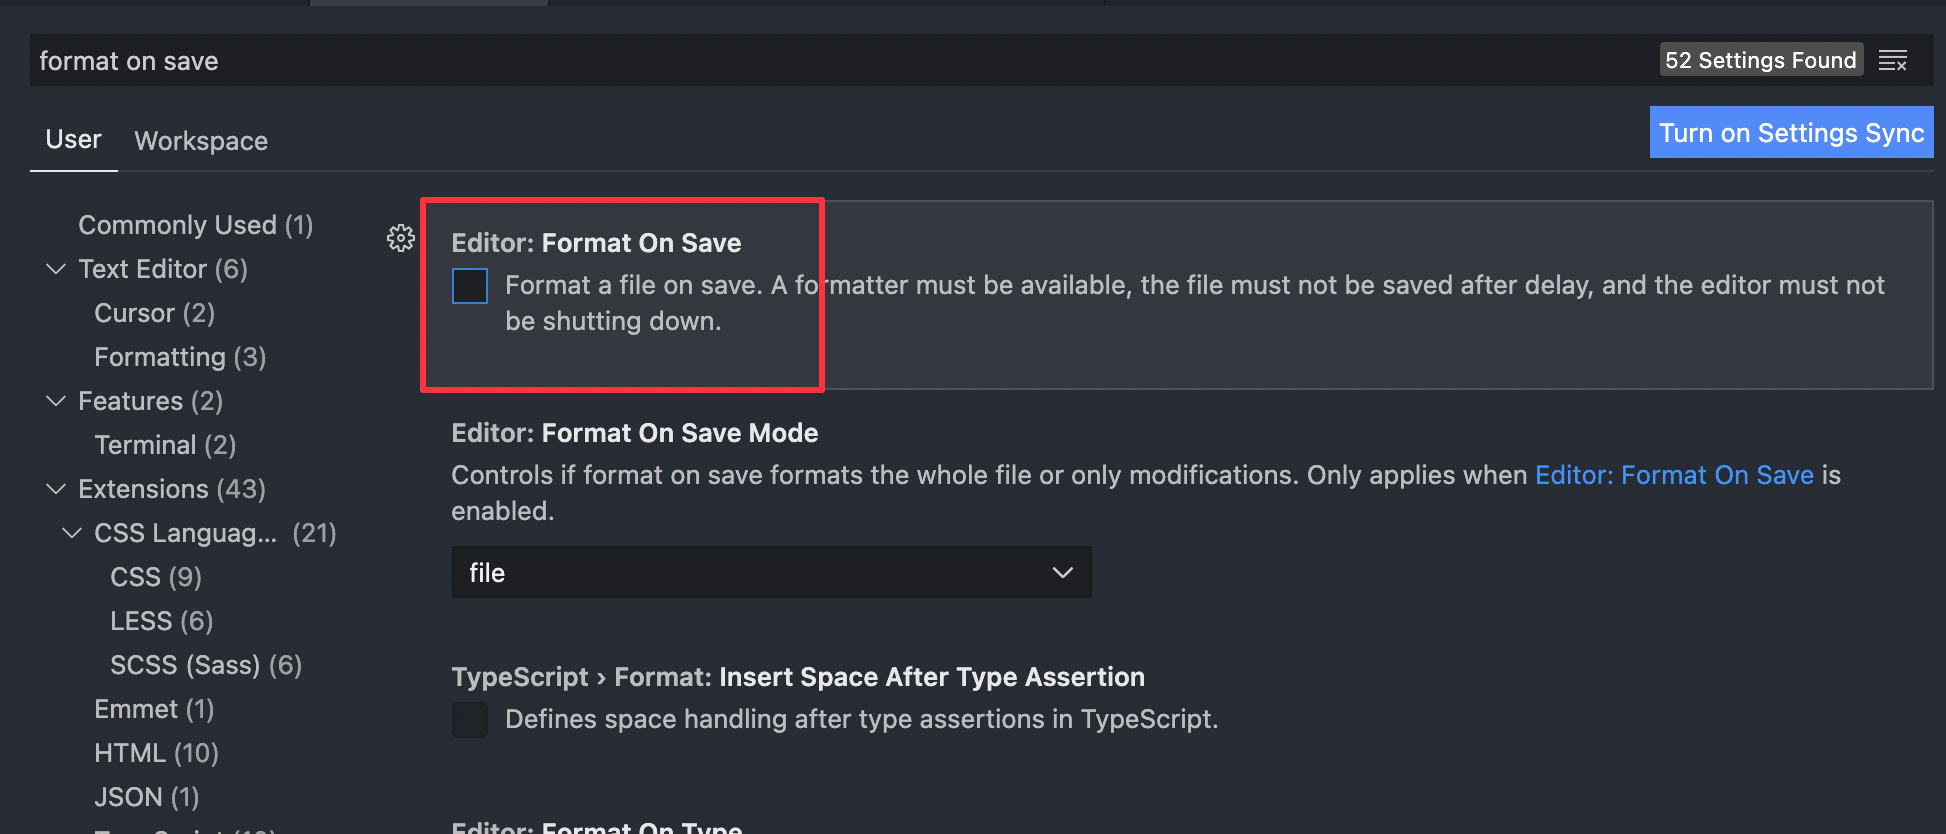Clear the settings search filter
1946x834 pixels.
point(1894,60)
